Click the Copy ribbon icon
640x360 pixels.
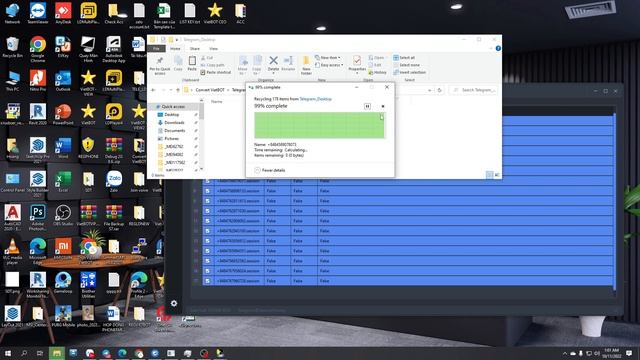178,64
